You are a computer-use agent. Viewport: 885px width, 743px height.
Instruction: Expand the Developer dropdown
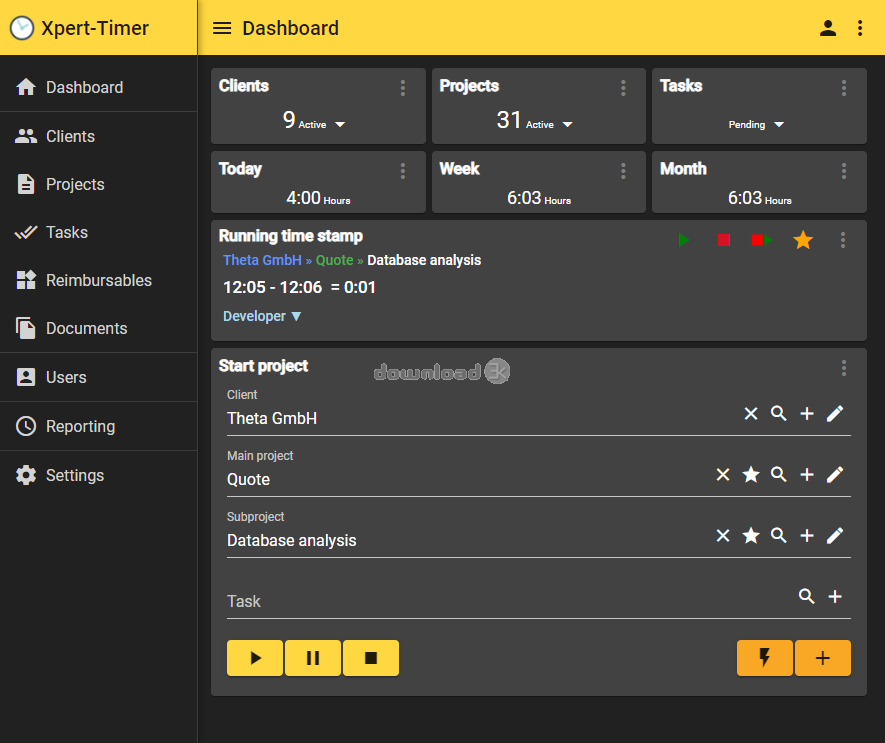tap(262, 316)
